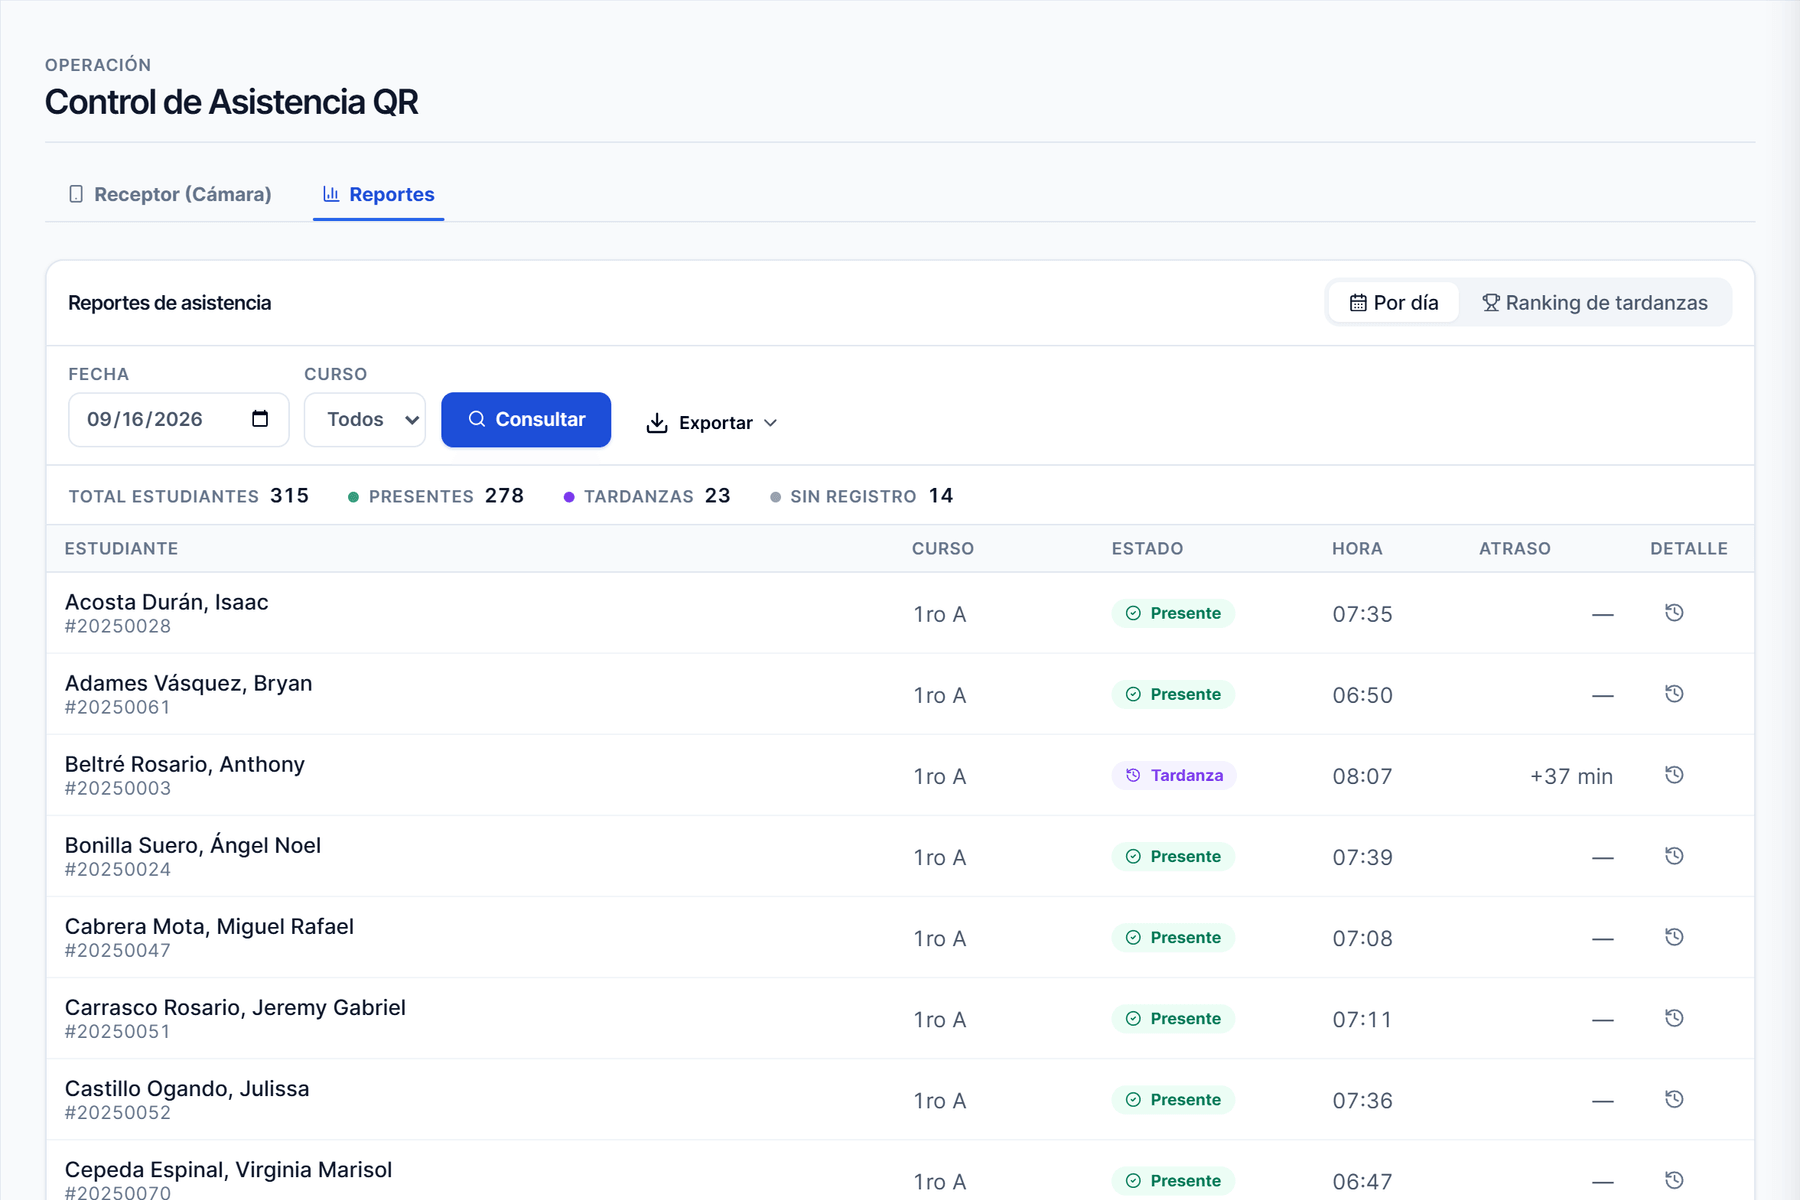Open the calendar picker in Fecha field
This screenshot has width=1800, height=1200.
click(260, 419)
